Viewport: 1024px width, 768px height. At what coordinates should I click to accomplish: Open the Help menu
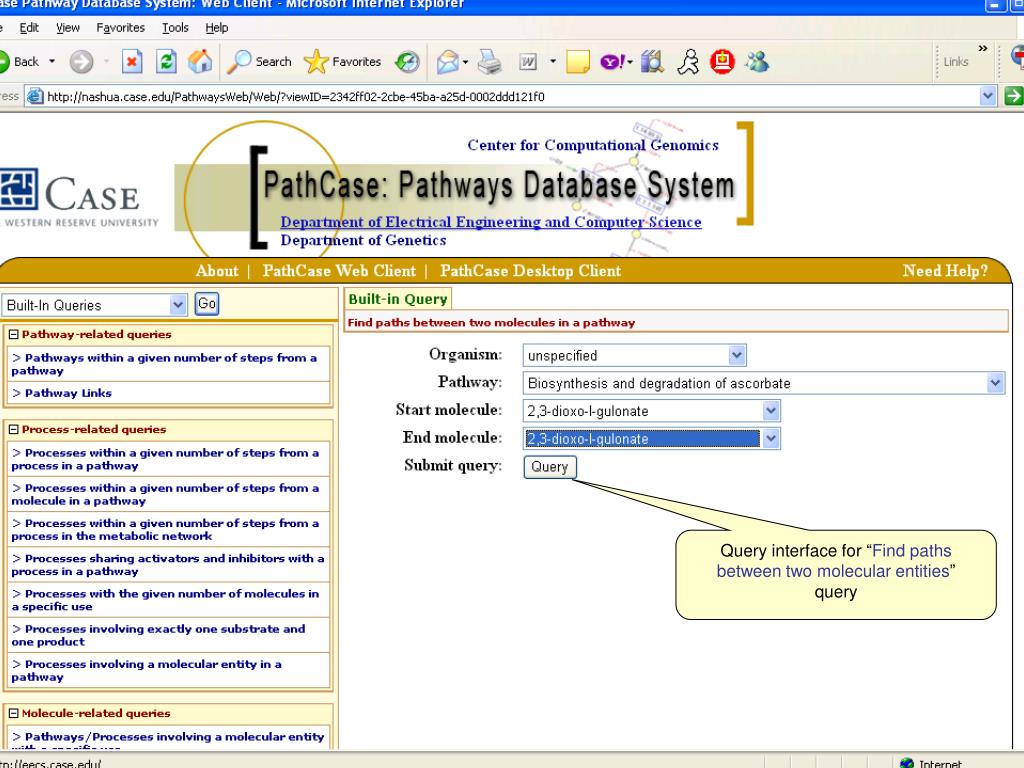pyautogui.click(x=216, y=27)
